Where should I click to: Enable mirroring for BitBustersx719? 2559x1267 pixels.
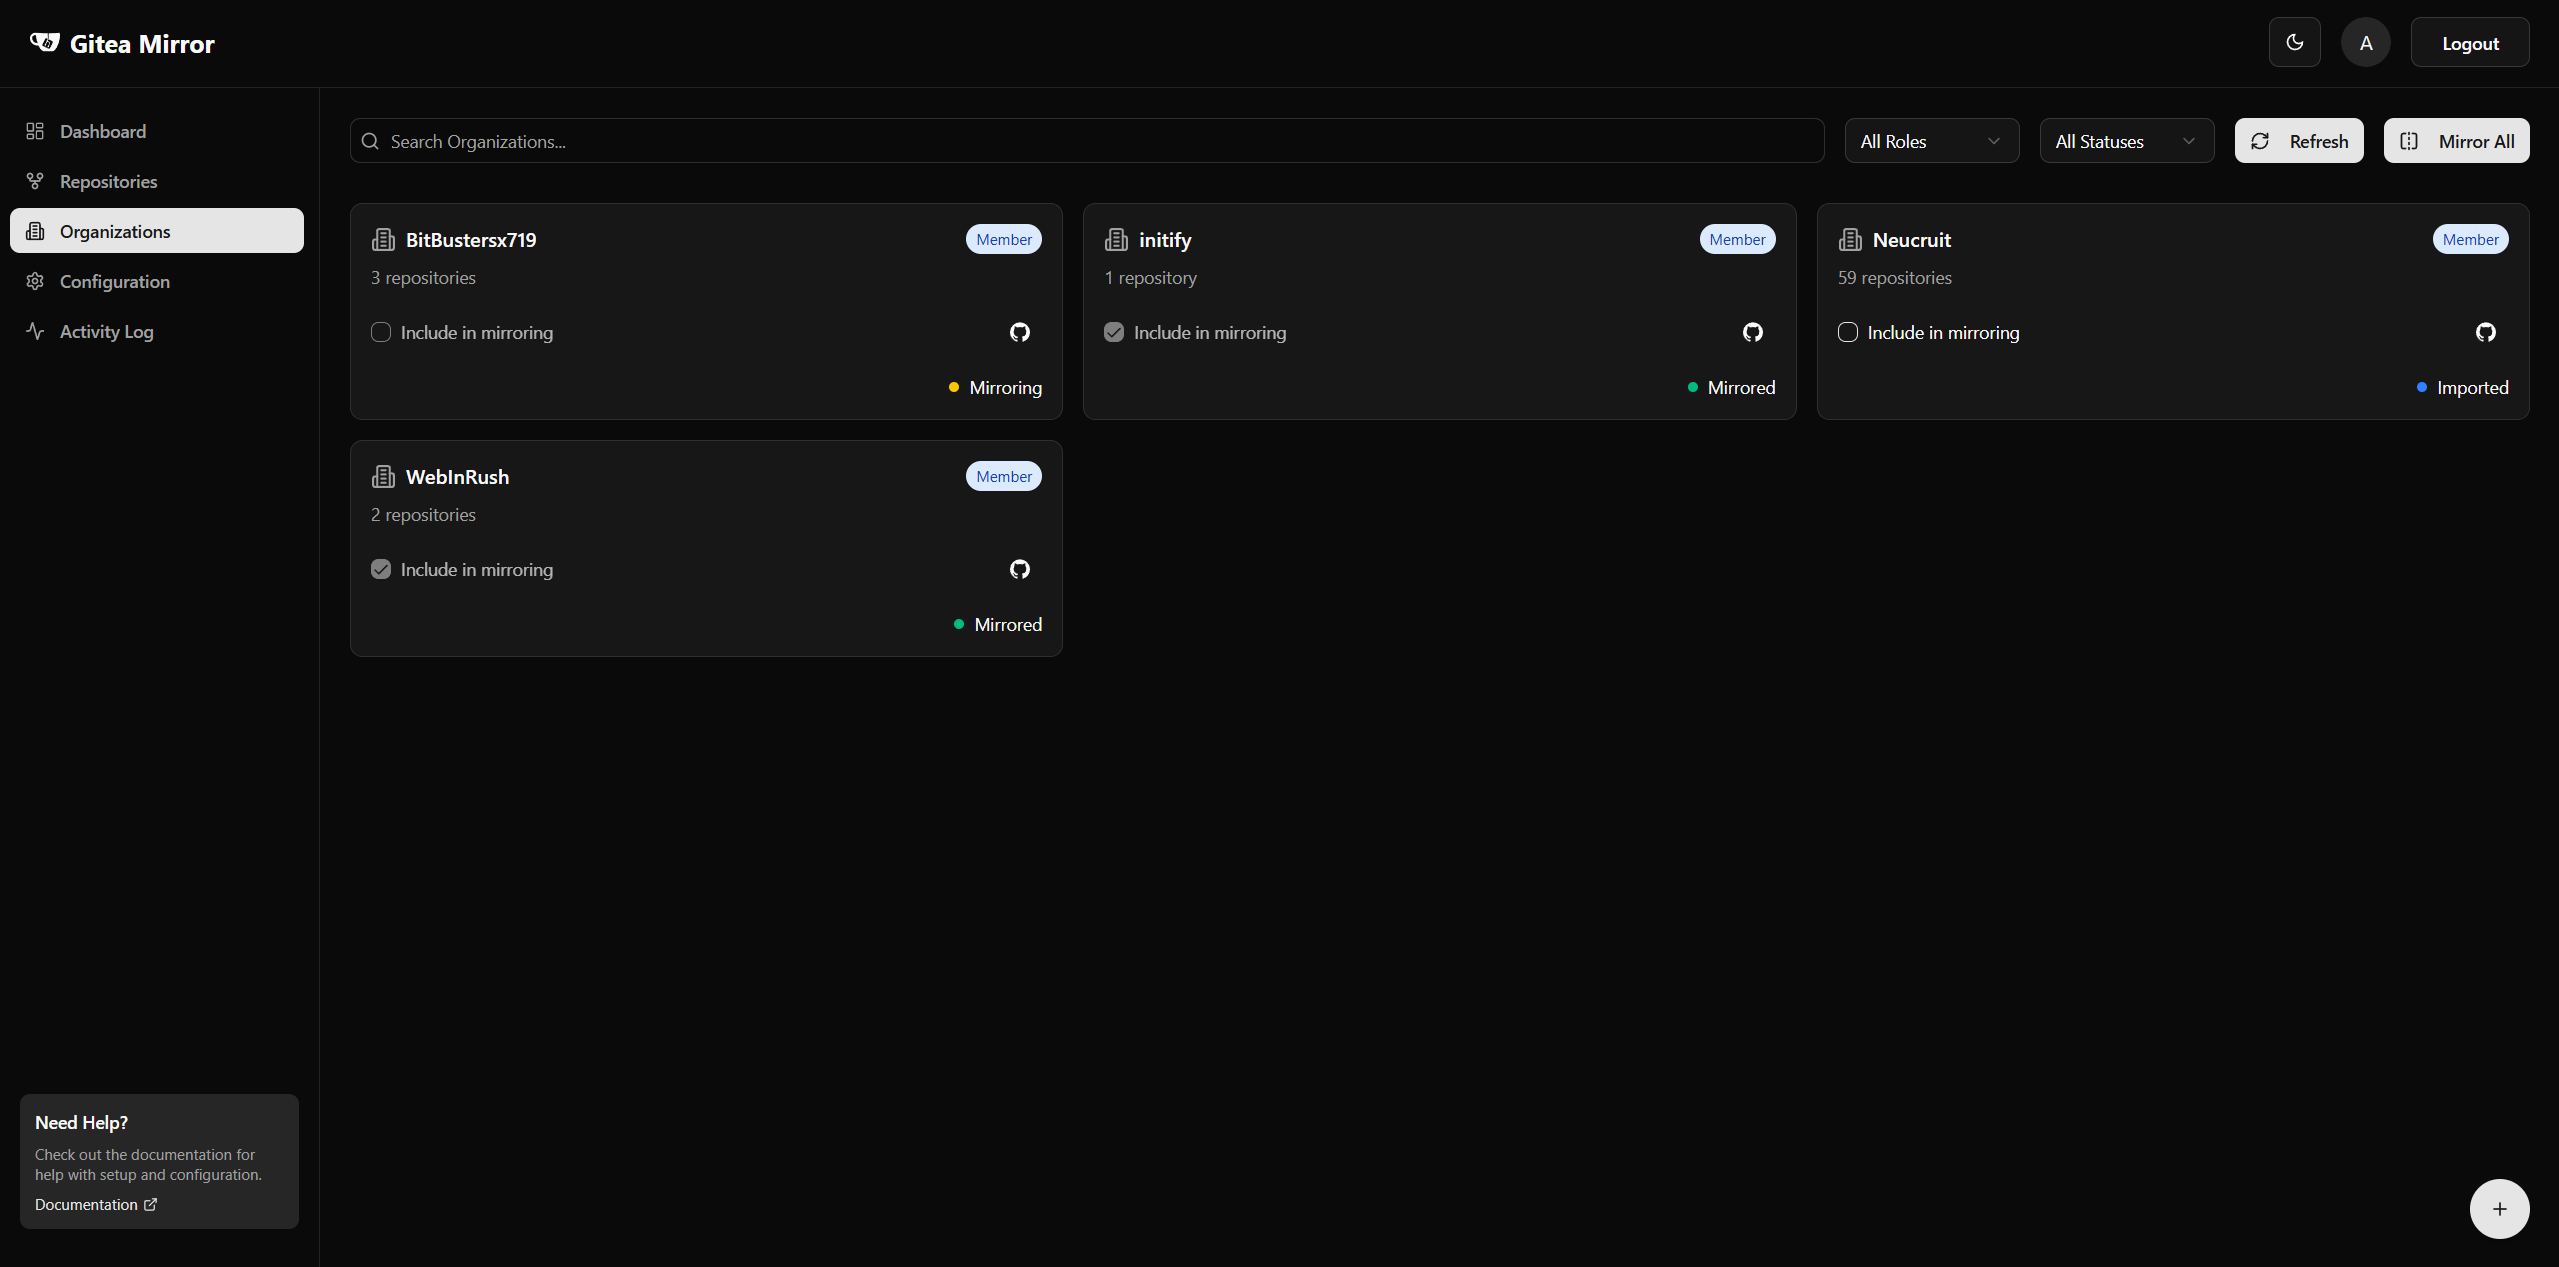pos(381,332)
